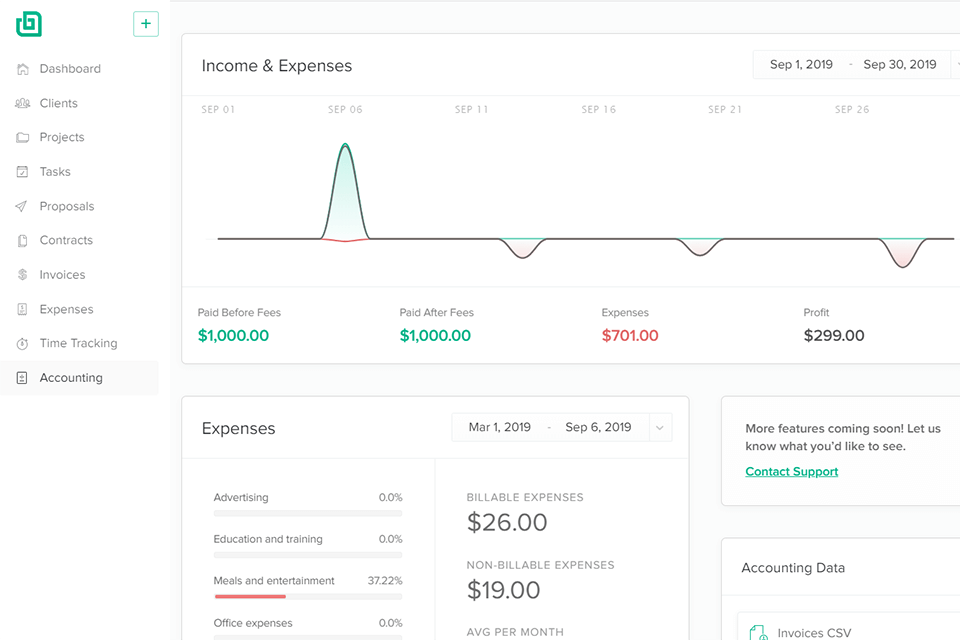The width and height of the screenshot is (960, 640).
Task: Click the Invoices CSV file icon
Action: click(759, 633)
